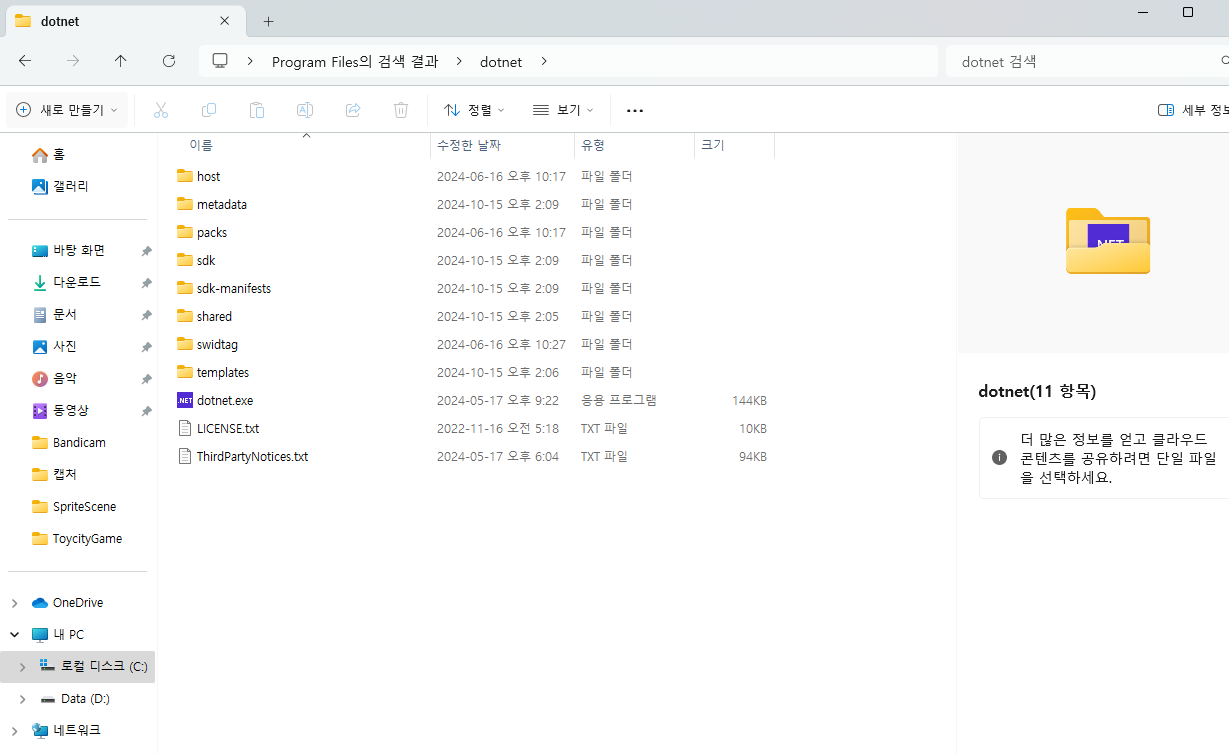
Task: Expand the OneDrive tree node
Action: [x=14, y=603]
